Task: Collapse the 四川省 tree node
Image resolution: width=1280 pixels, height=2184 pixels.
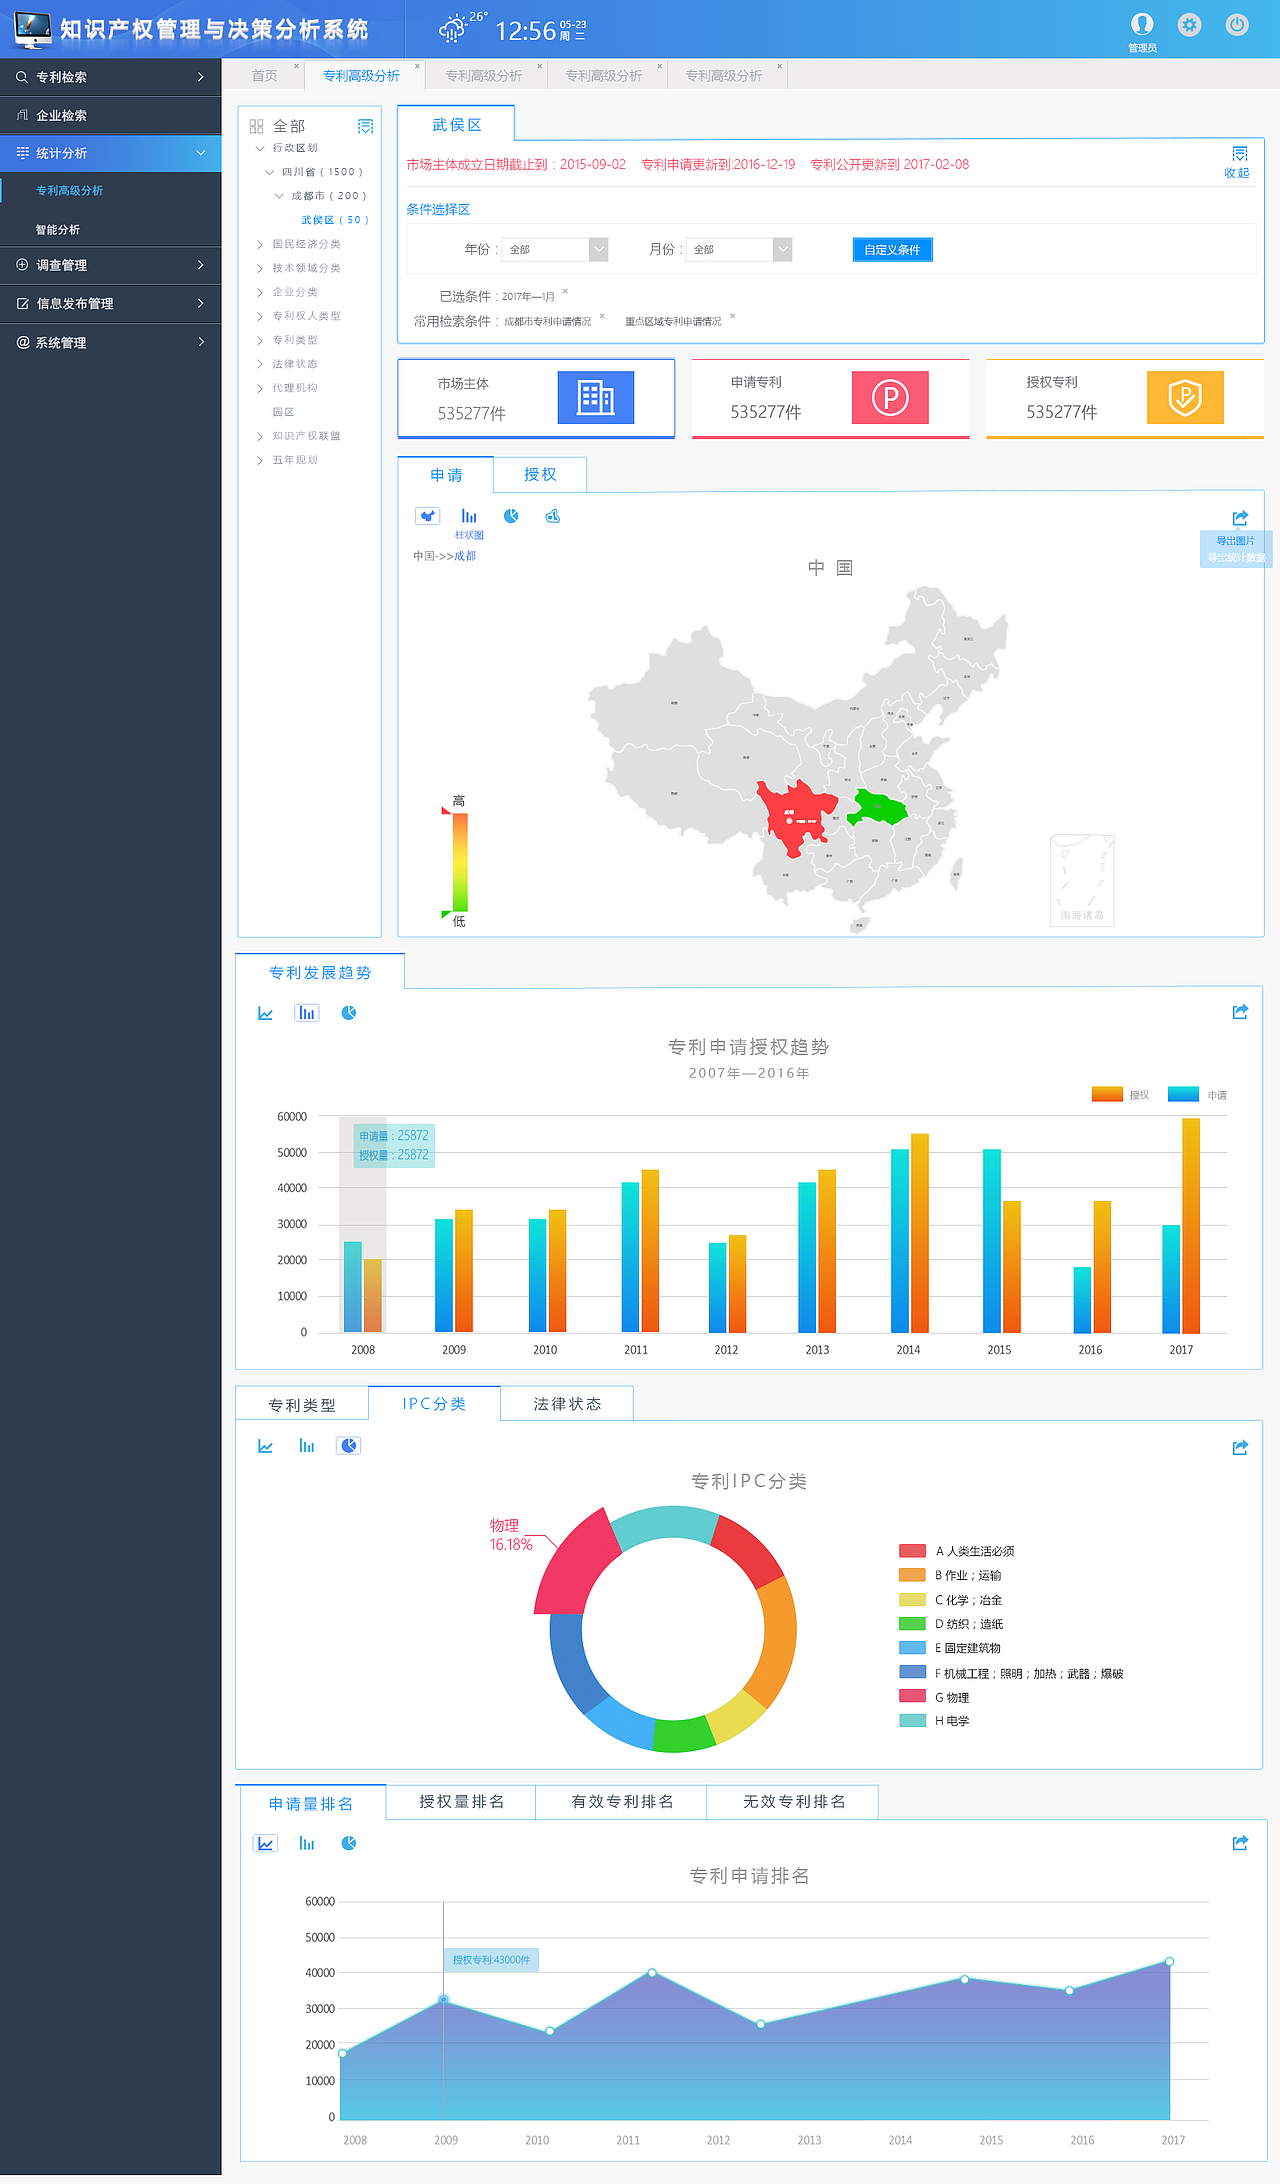Action: (269, 172)
